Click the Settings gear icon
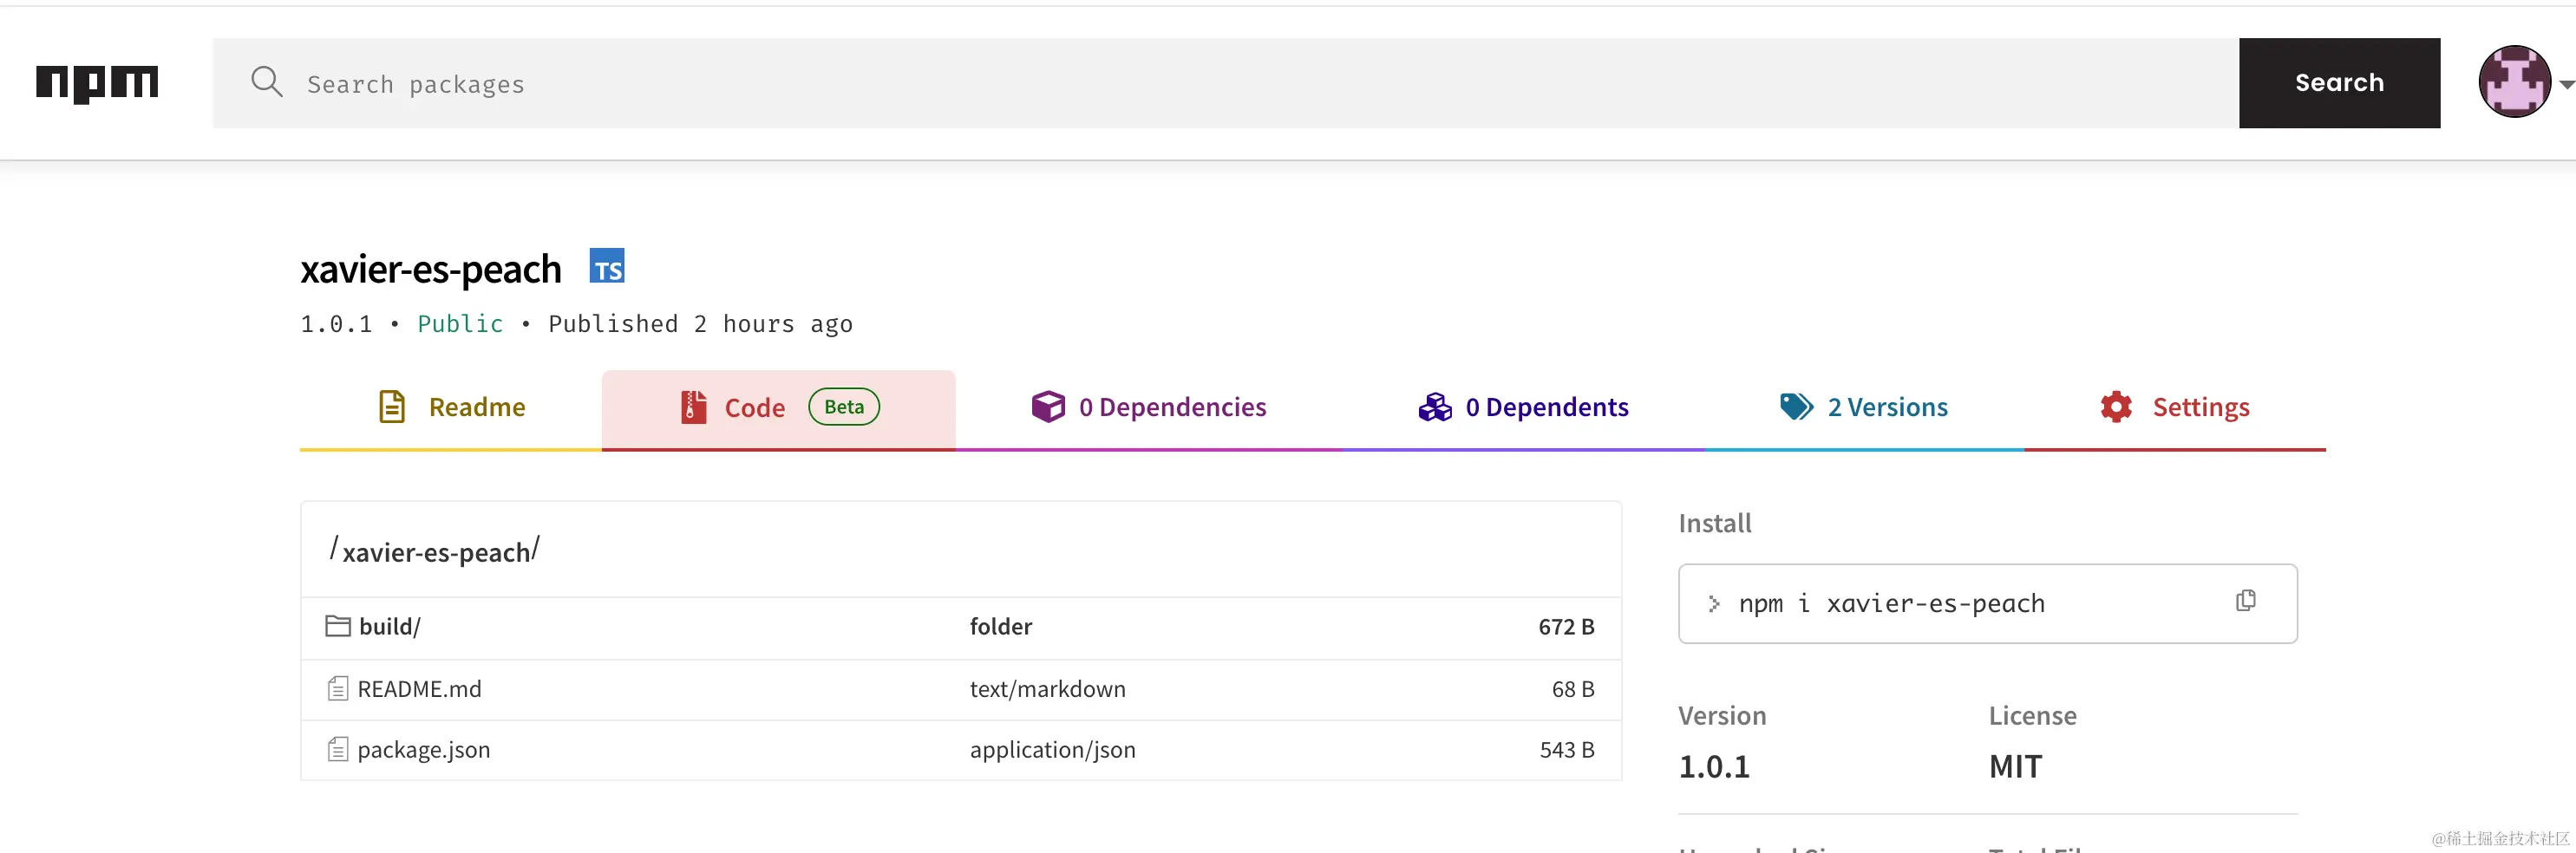The height and width of the screenshot is (853, 2576). 2116,407
